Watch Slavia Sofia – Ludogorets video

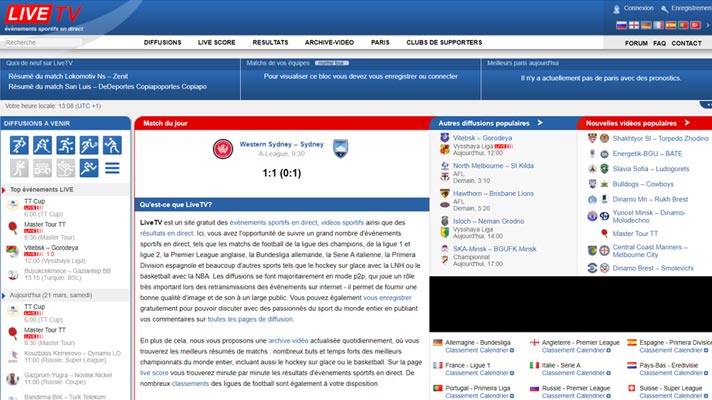pos(651,169)
